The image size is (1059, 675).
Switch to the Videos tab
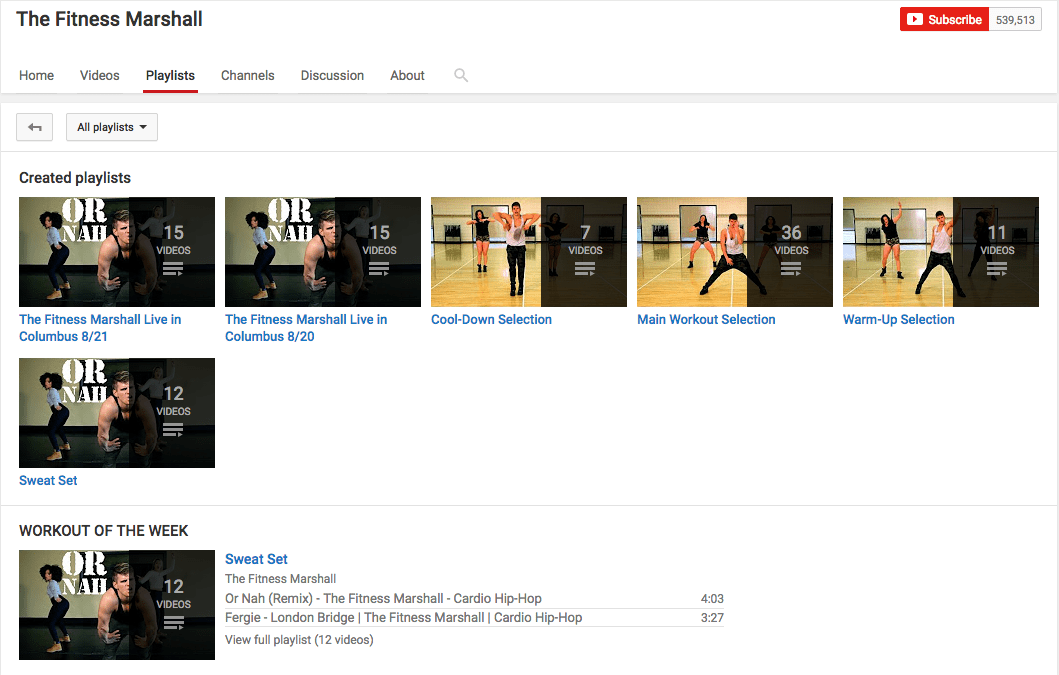pos(100,75)
